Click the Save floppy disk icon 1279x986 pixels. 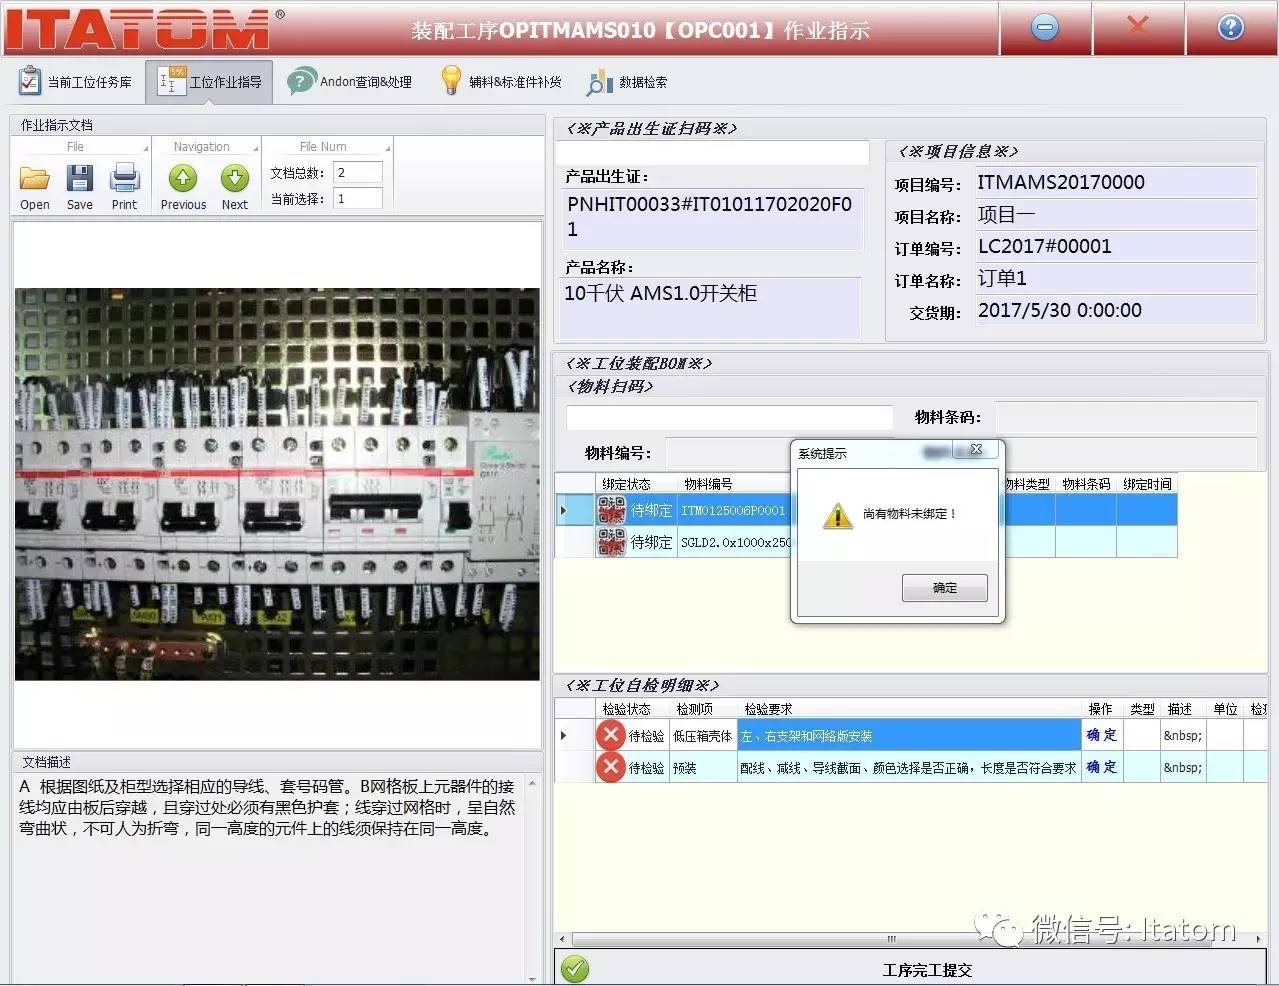[x=80, y=180]
